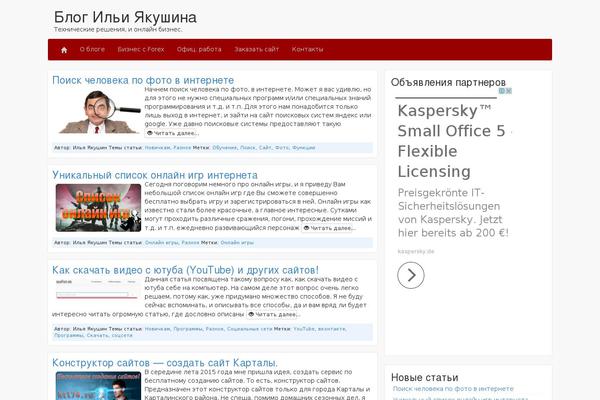Open the 'Новичкам' category under the photo search post
Image resolution: width=600 pixels, height=400 pixels.
[x=157, y=148]
